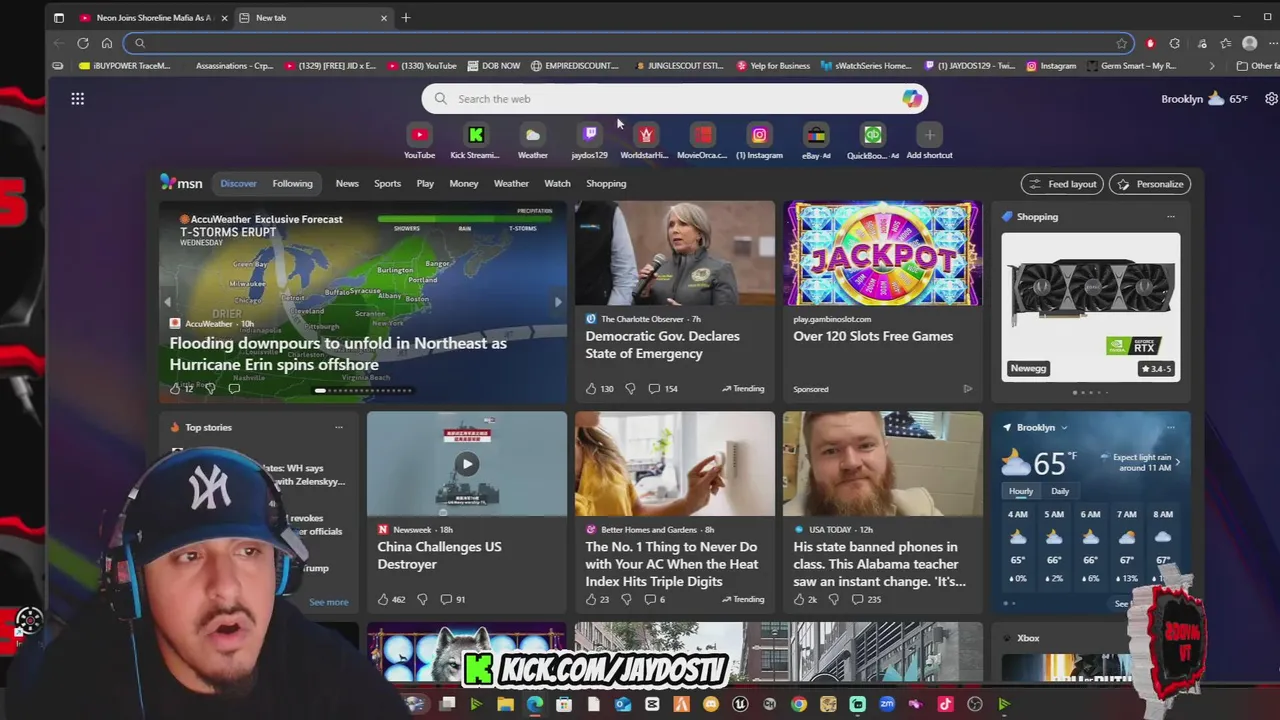Viewport: 1280px width, 720px height.
Task: Open the Instagram shortcut tile
Action: pos(759,141)
